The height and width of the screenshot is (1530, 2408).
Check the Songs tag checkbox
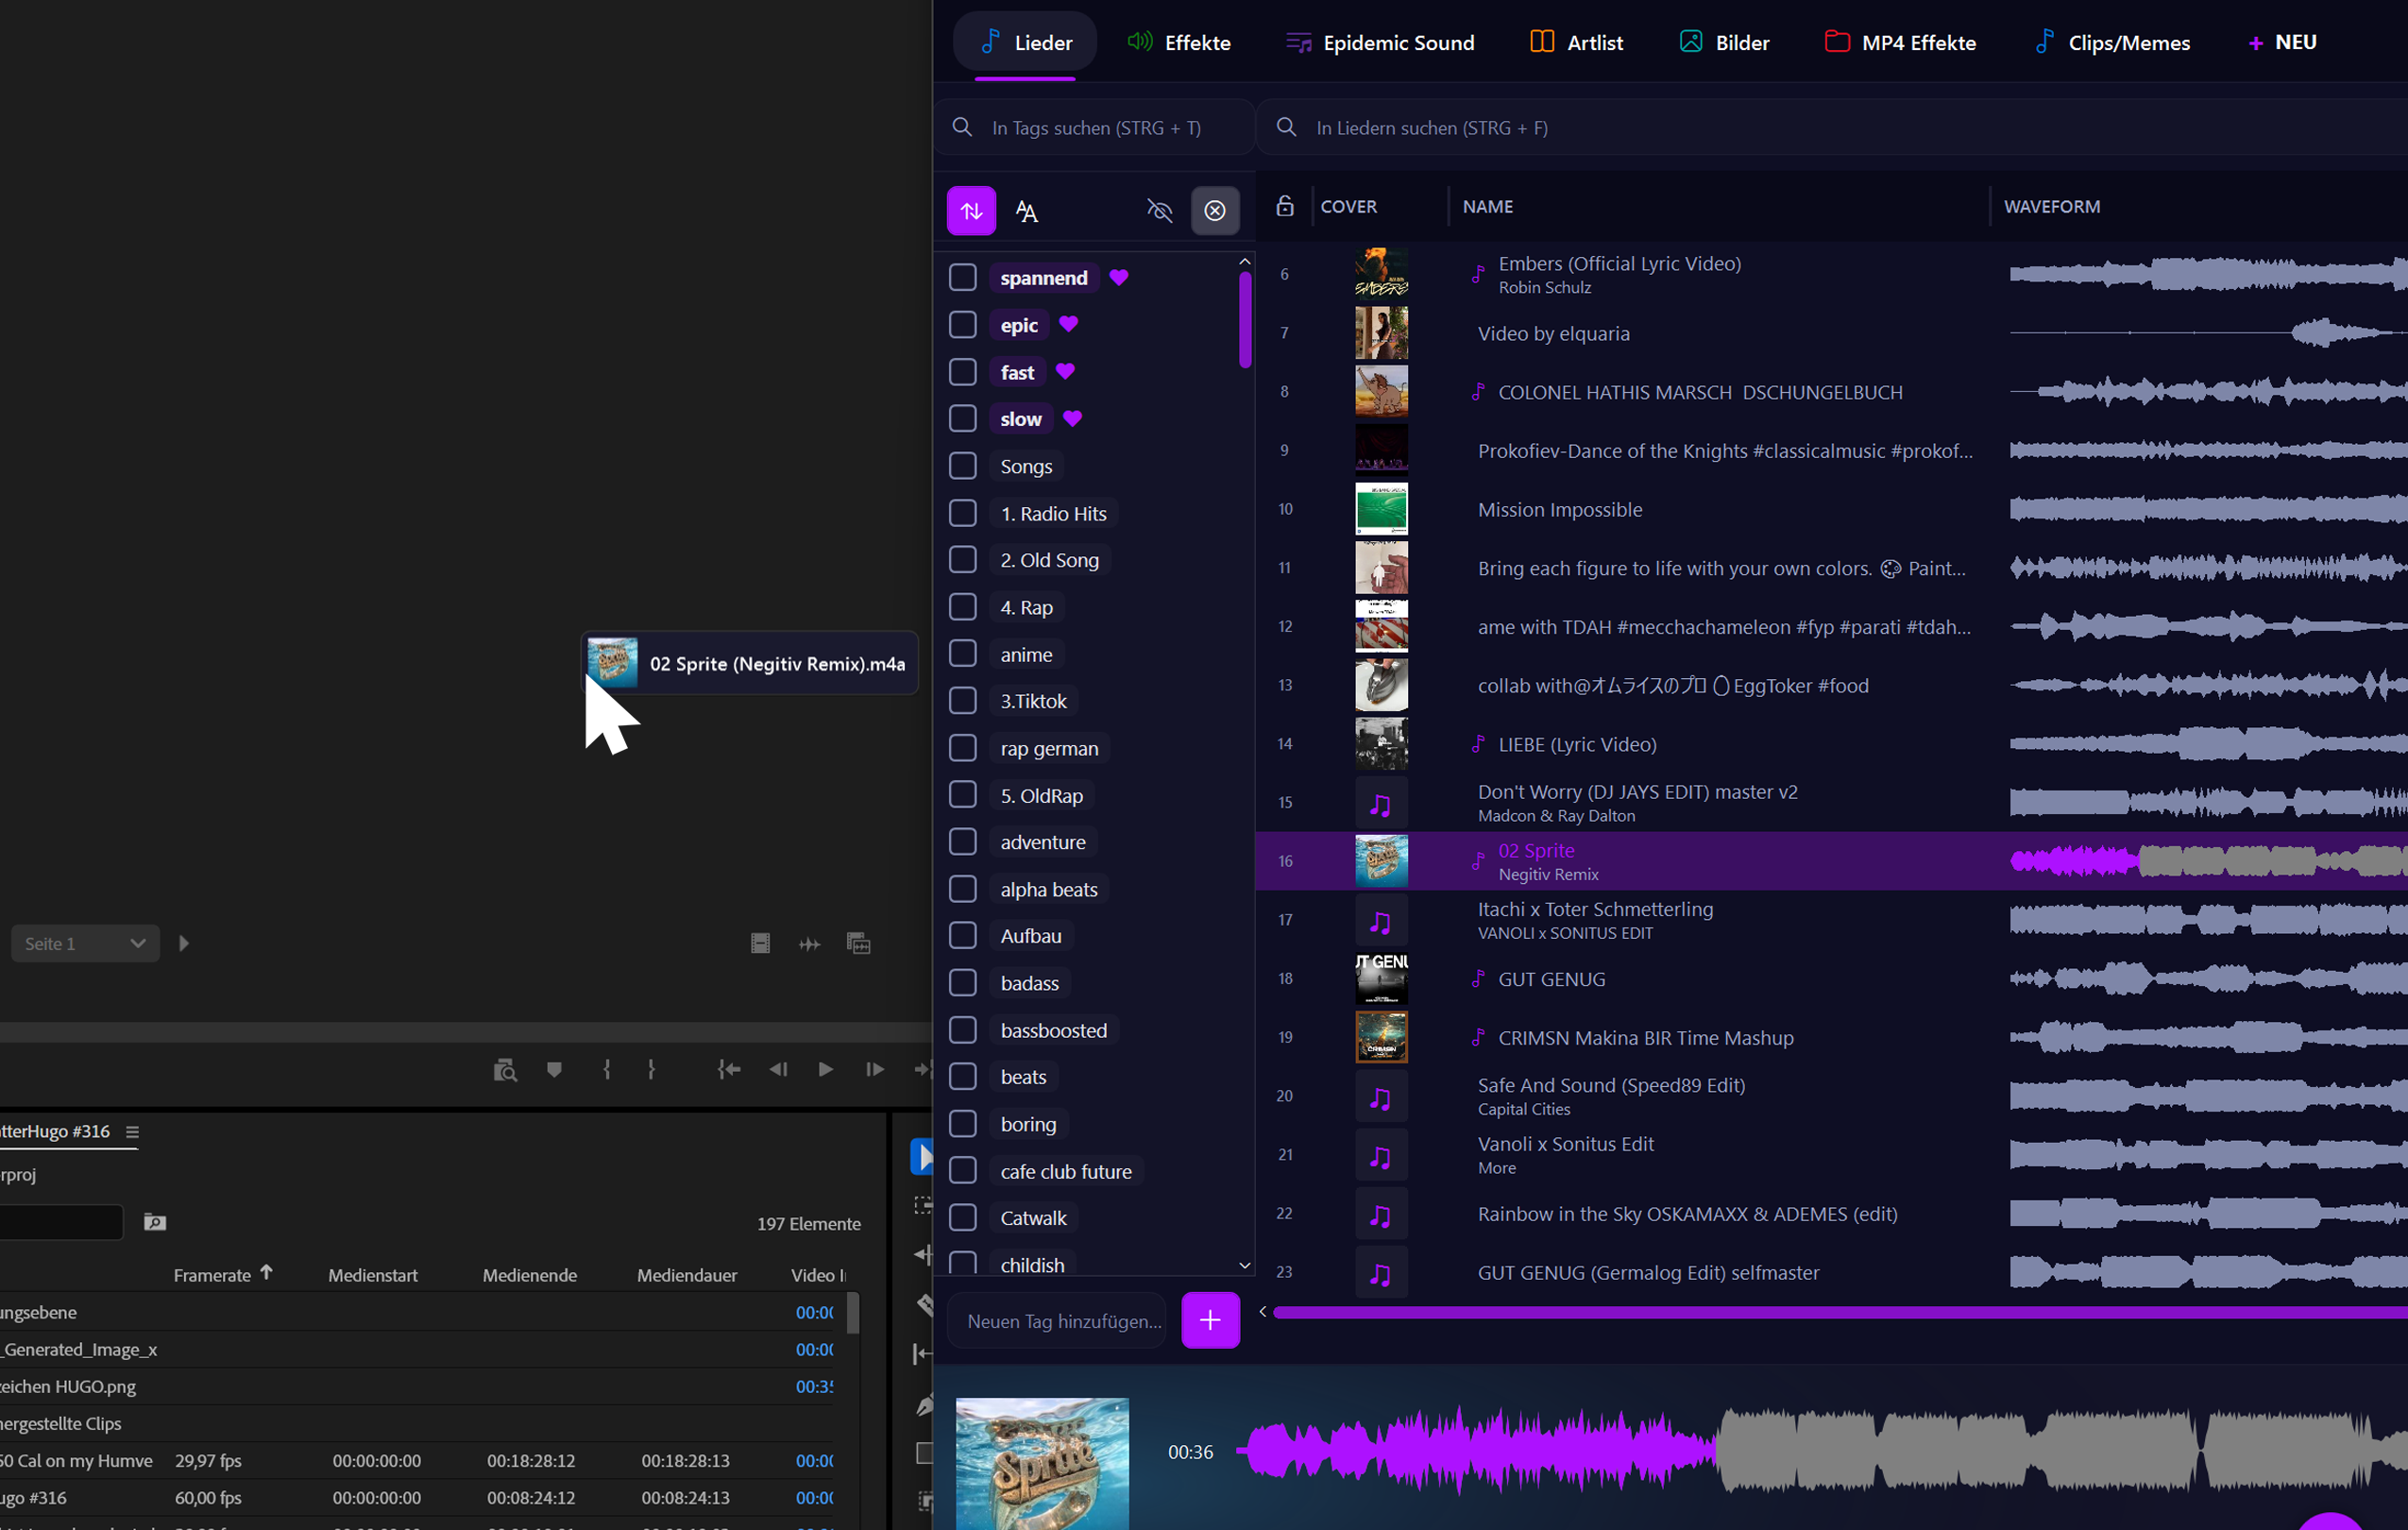[x=962, y=465]
